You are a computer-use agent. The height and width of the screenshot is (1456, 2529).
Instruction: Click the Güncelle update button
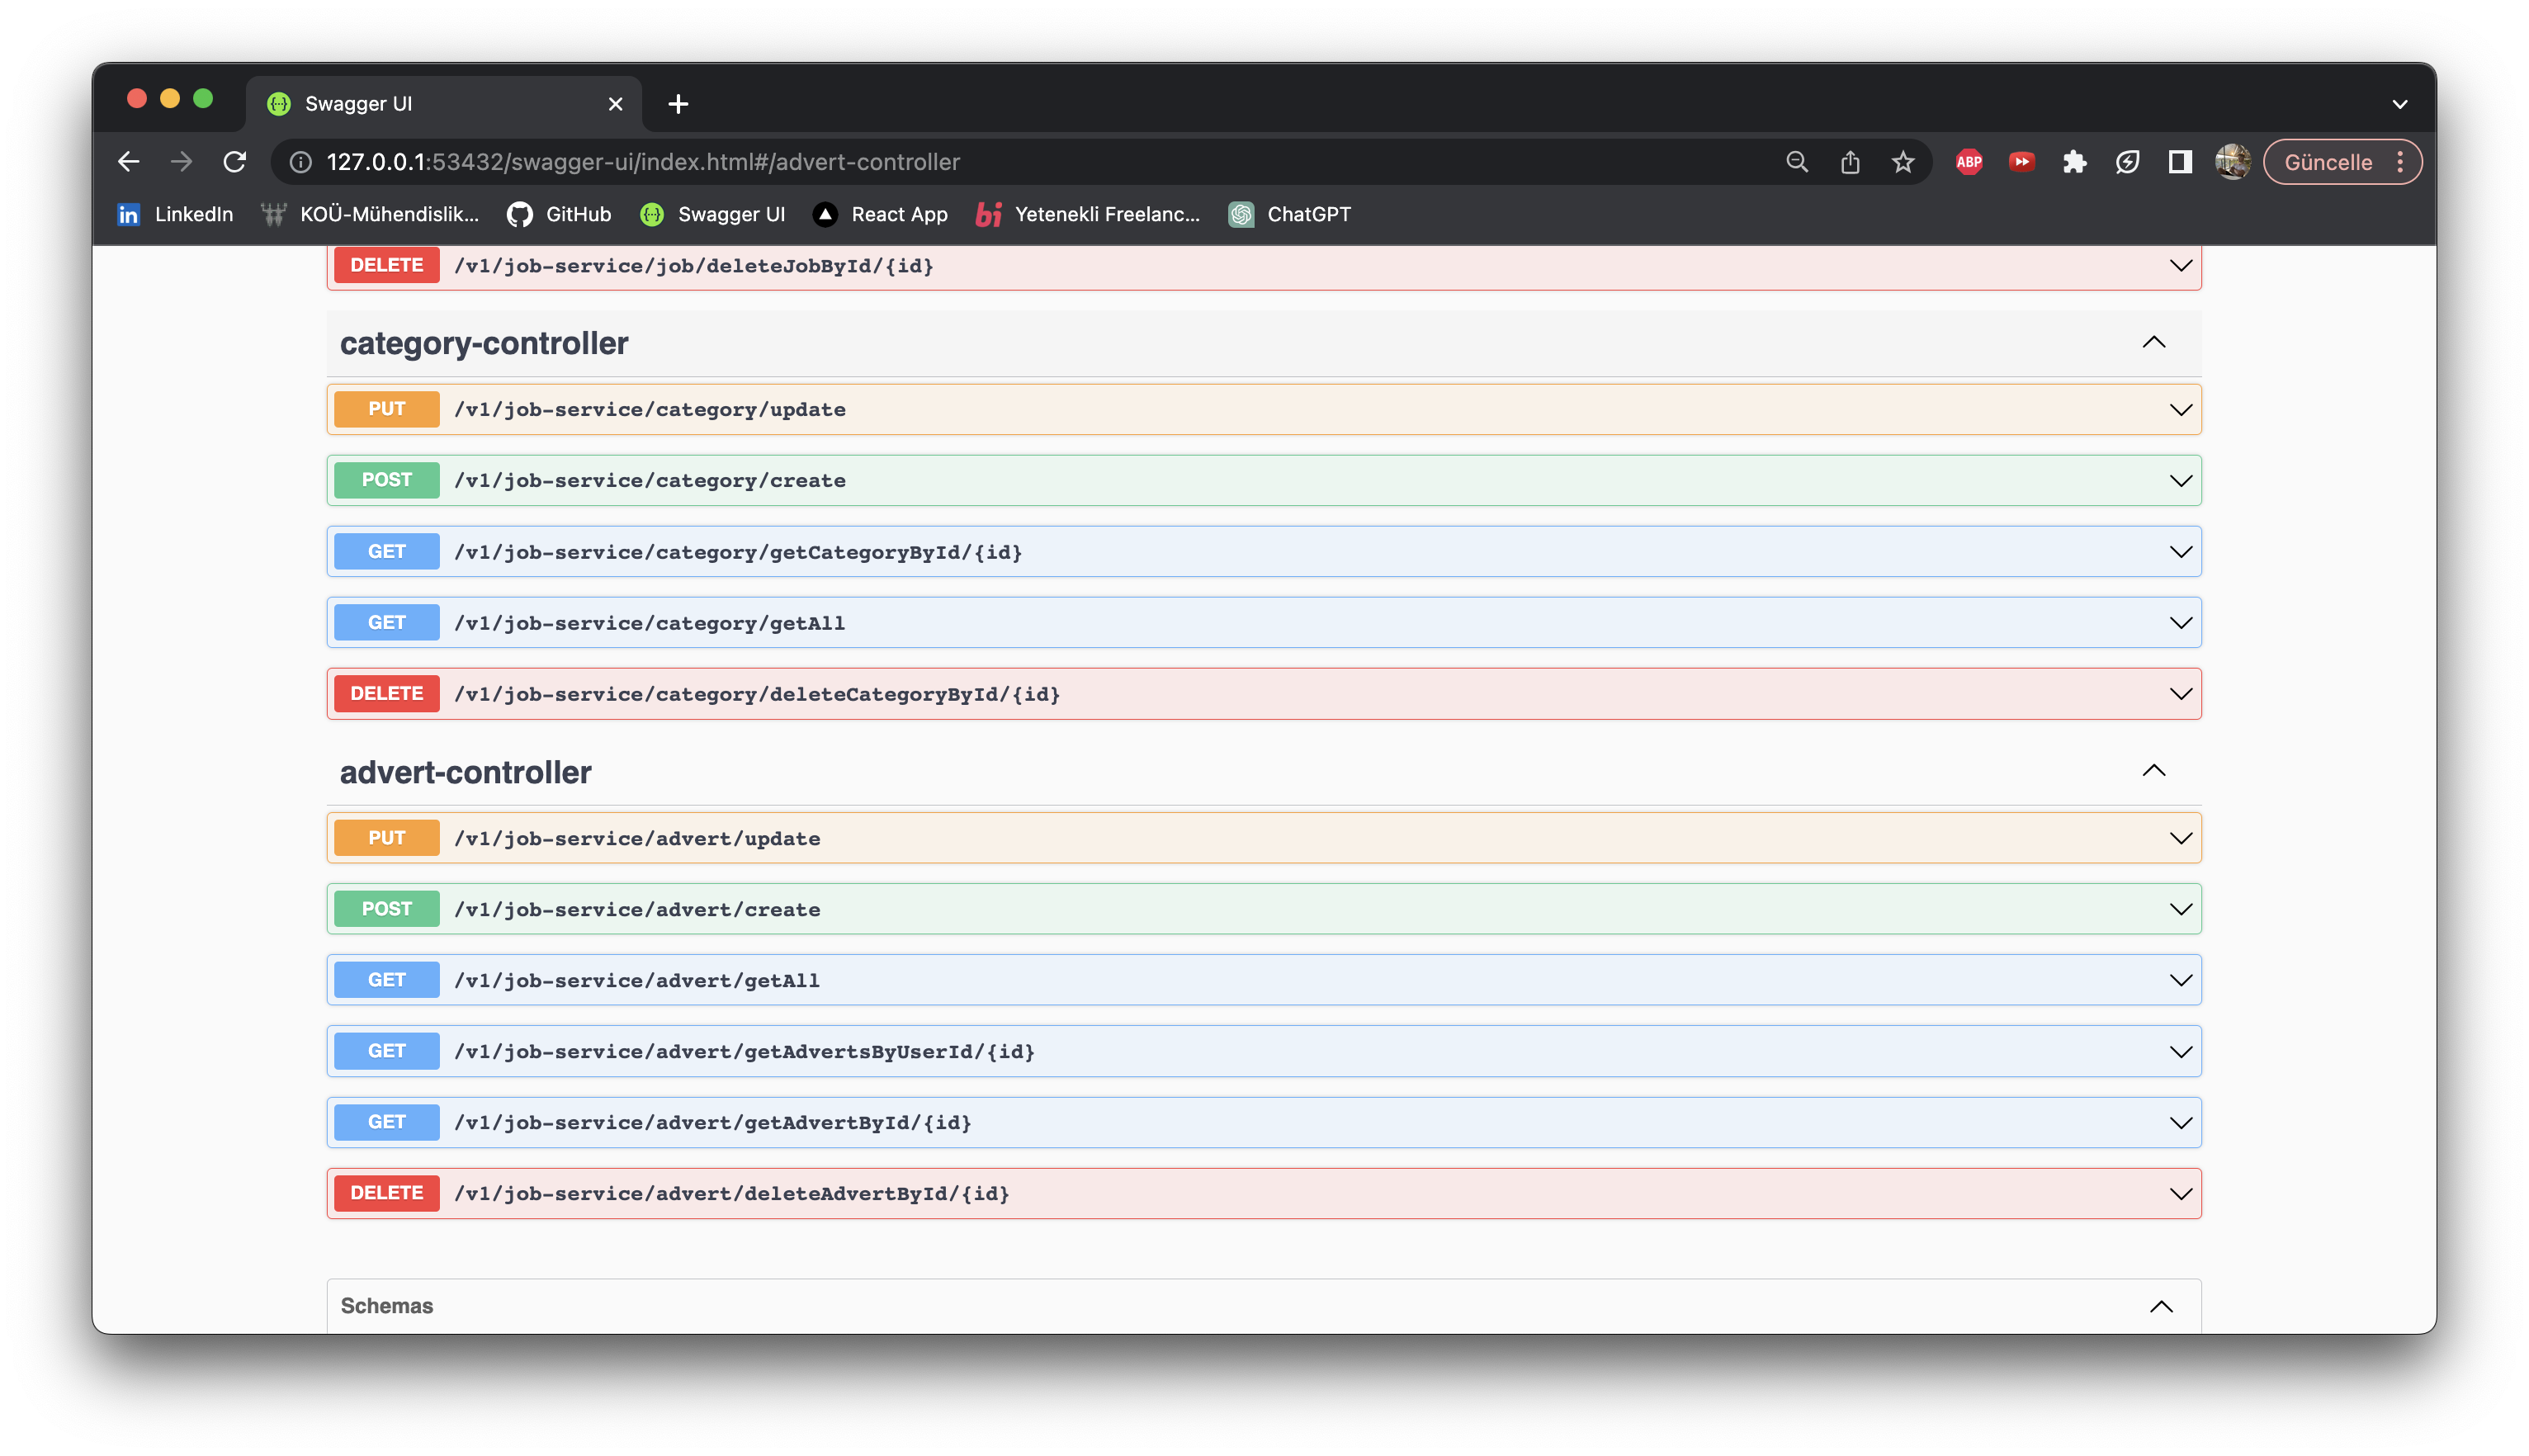(x=2327, y=162)
